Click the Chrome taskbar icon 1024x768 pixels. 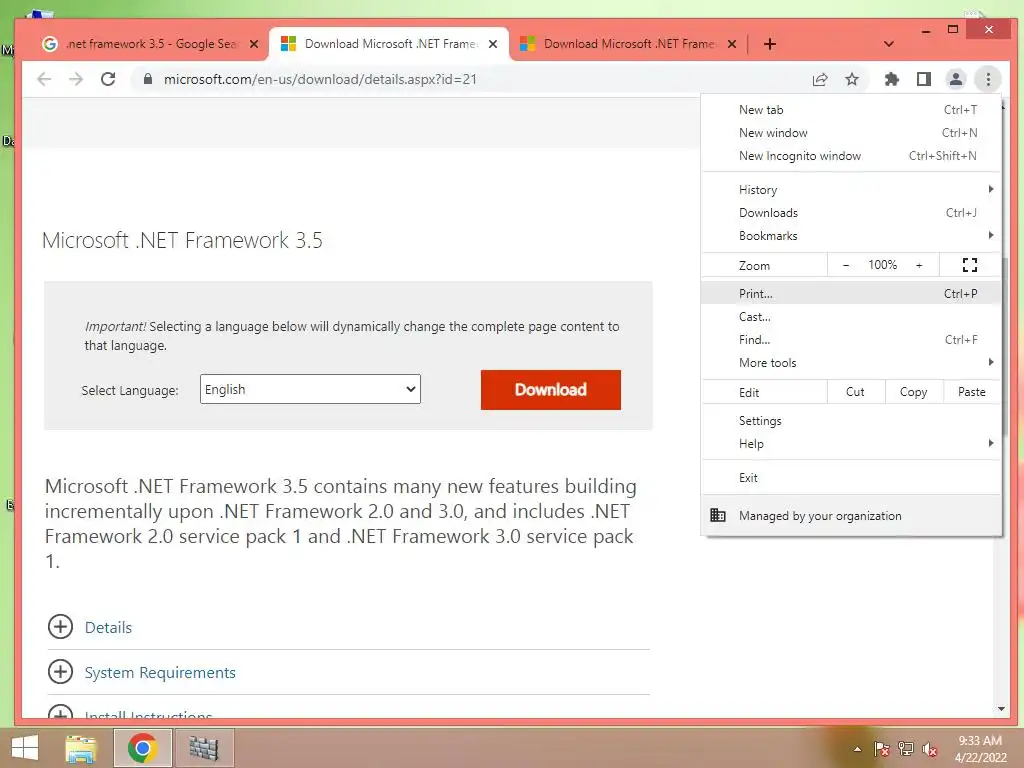click(143, 748)
